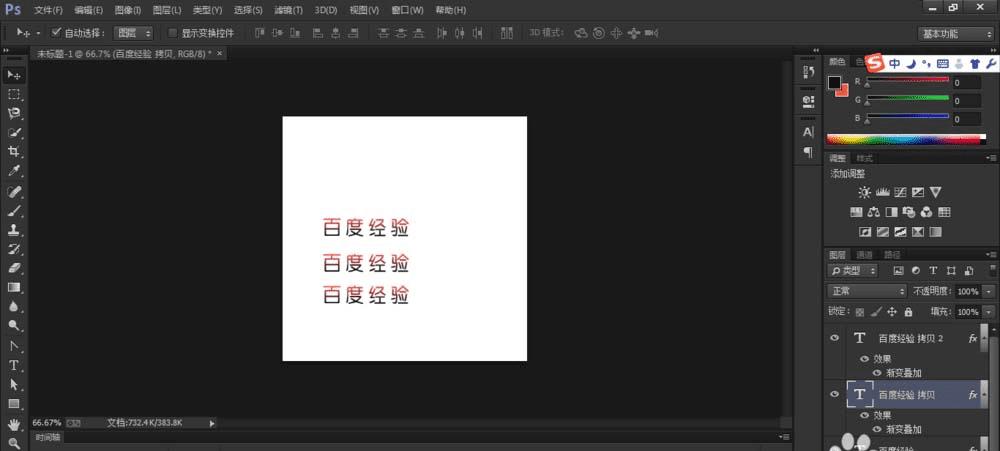Screen dimensions: 1000x451
Task: Select the Eyedropper tool
Action: tap(14, 171)
